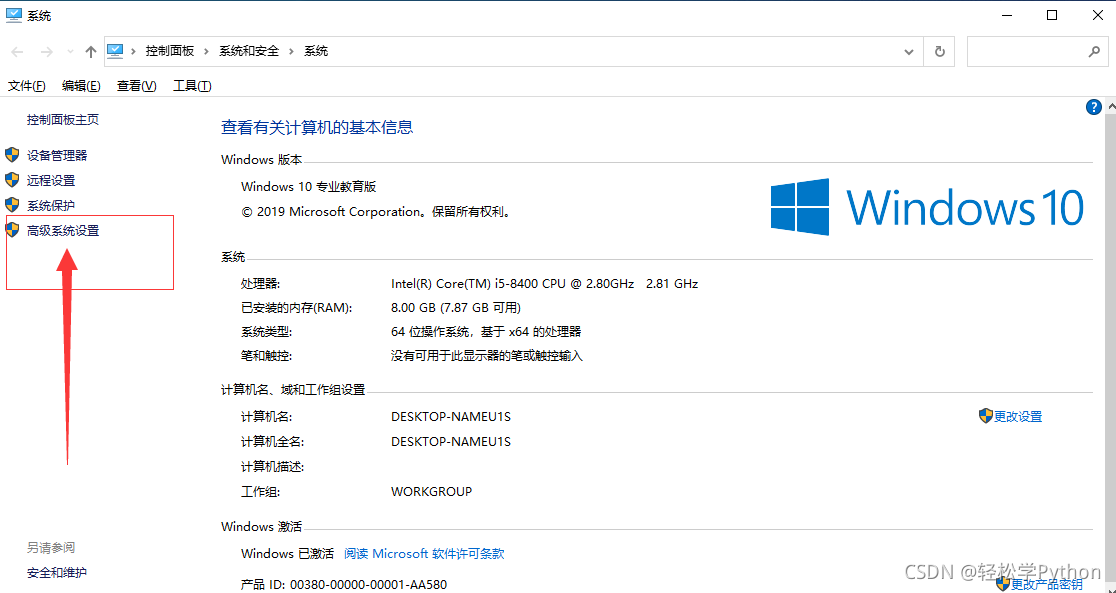Open the 文件(F) menu
The image size is (1116, 593).
pos(27,86)
